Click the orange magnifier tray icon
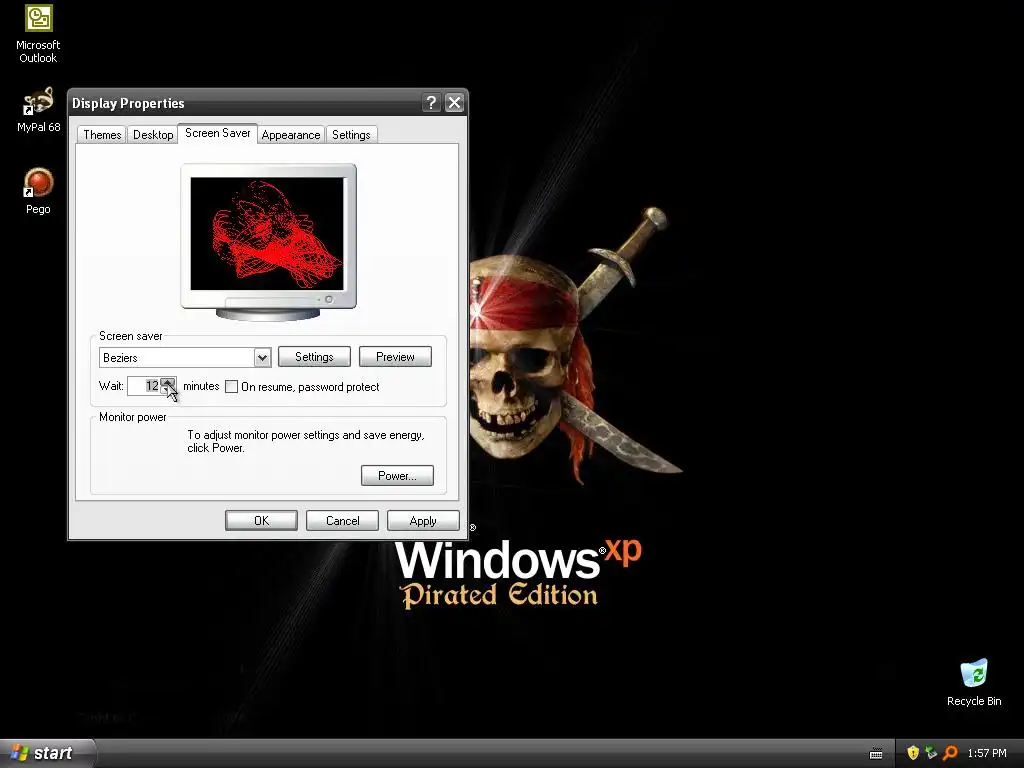Viewport: 1024px width, 768px height. click(x=950, y=753)
